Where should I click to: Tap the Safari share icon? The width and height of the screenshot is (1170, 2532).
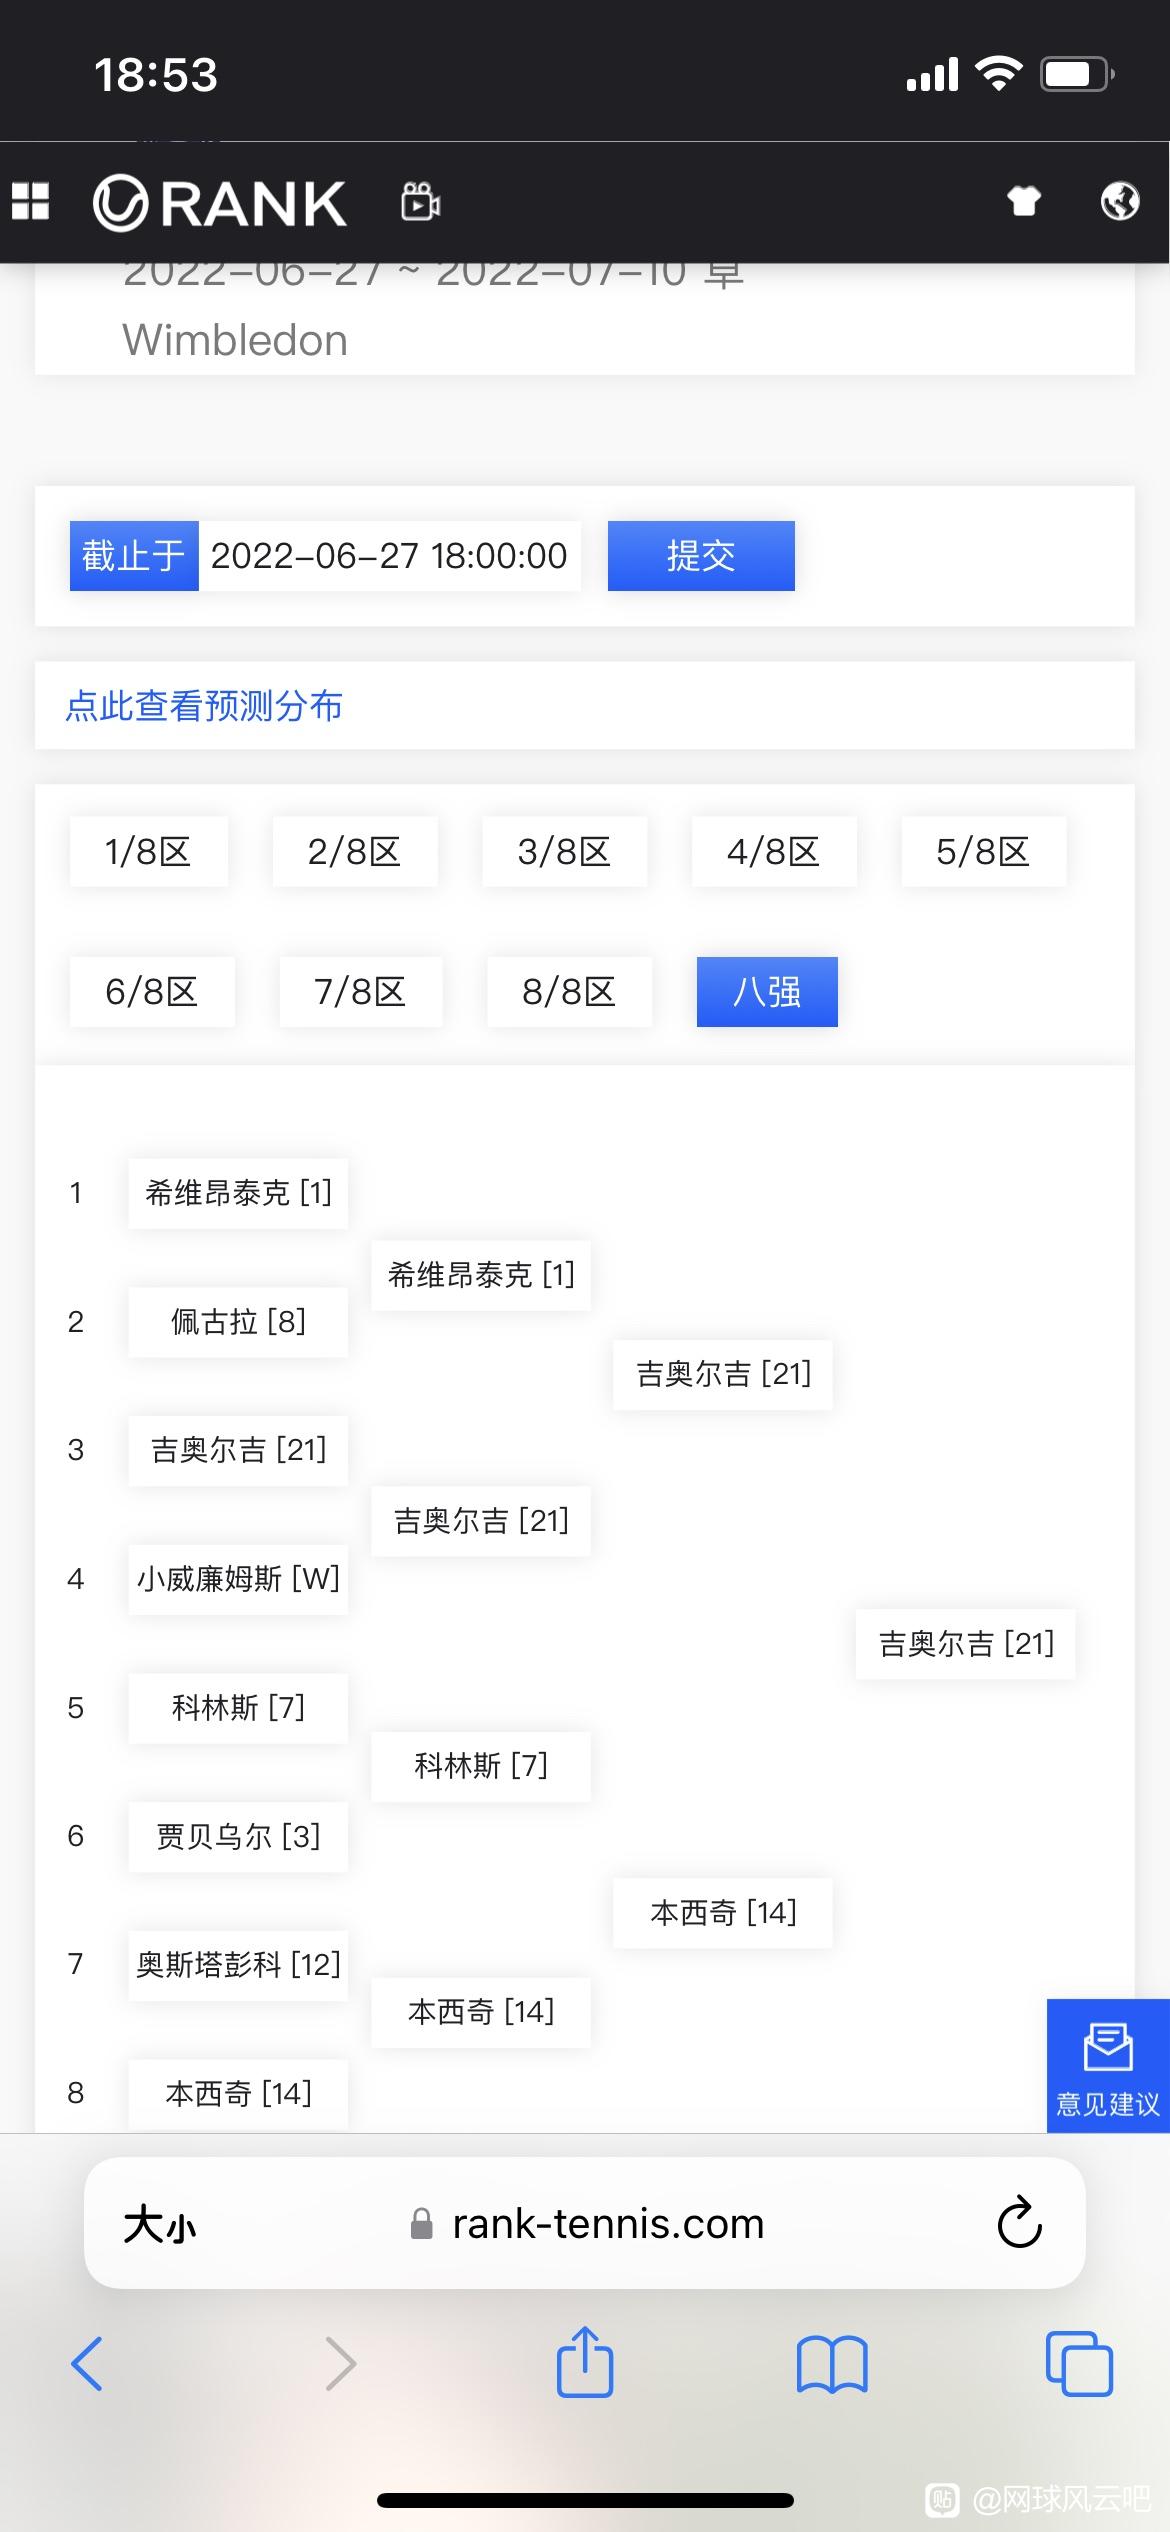coord(585,2362)
